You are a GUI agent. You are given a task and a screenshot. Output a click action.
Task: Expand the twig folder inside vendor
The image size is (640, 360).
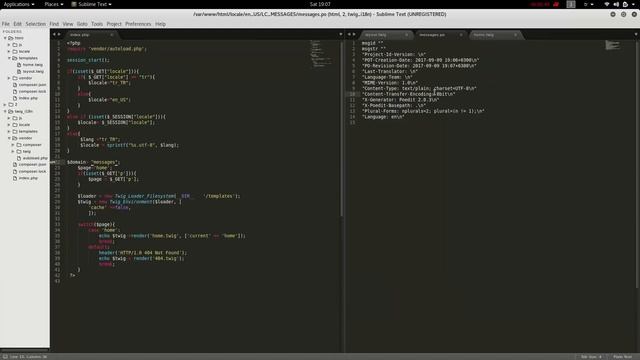click(x=13, y=151)
